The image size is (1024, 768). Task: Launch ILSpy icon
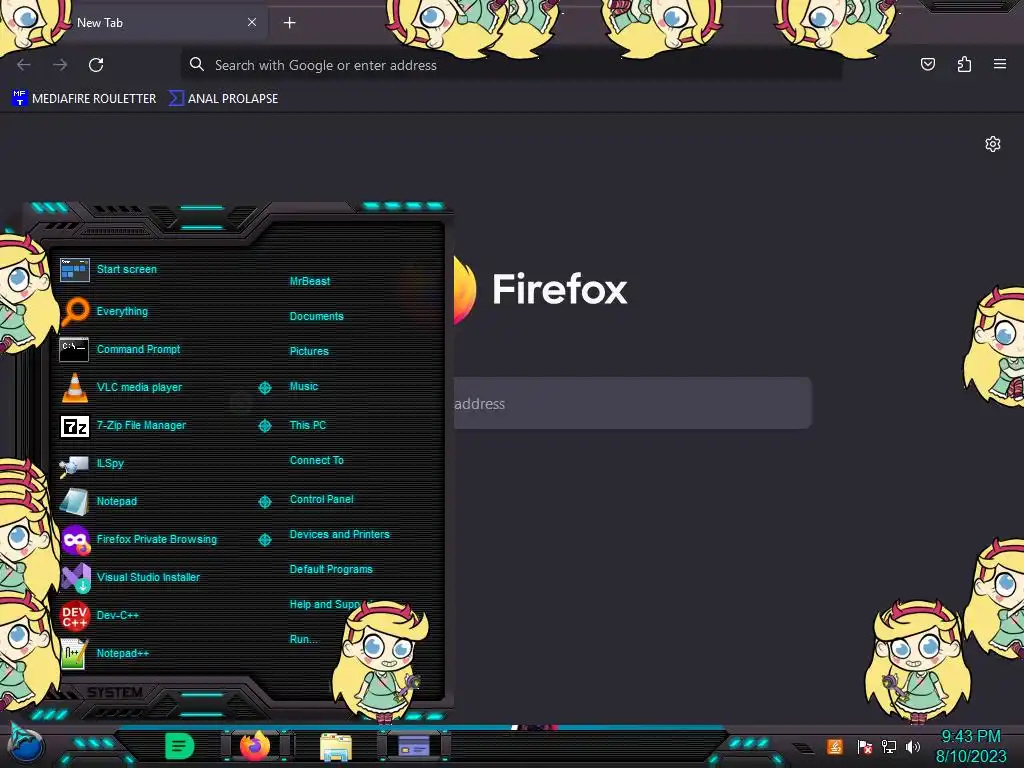(74, 464)
